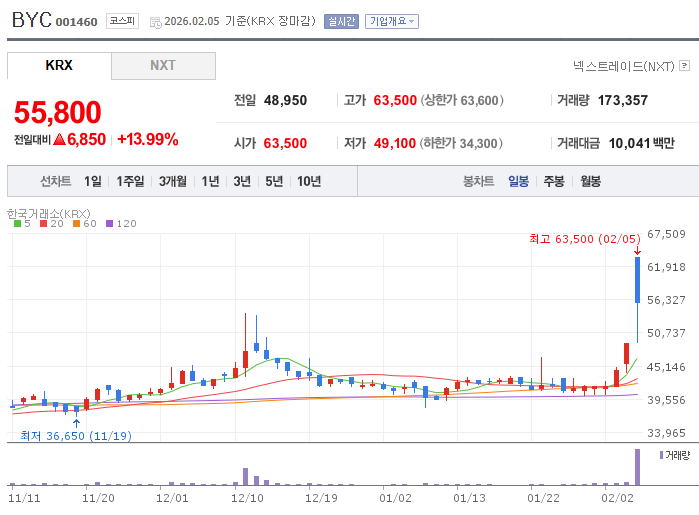Click the stock code 001460
699x515 pixels.
(76, 22)
